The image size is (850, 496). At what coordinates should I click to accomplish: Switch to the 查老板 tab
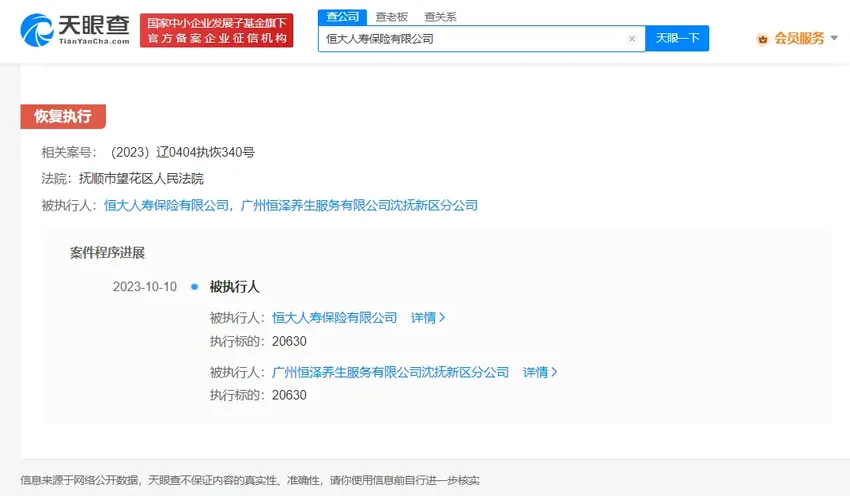coord(391,17)
